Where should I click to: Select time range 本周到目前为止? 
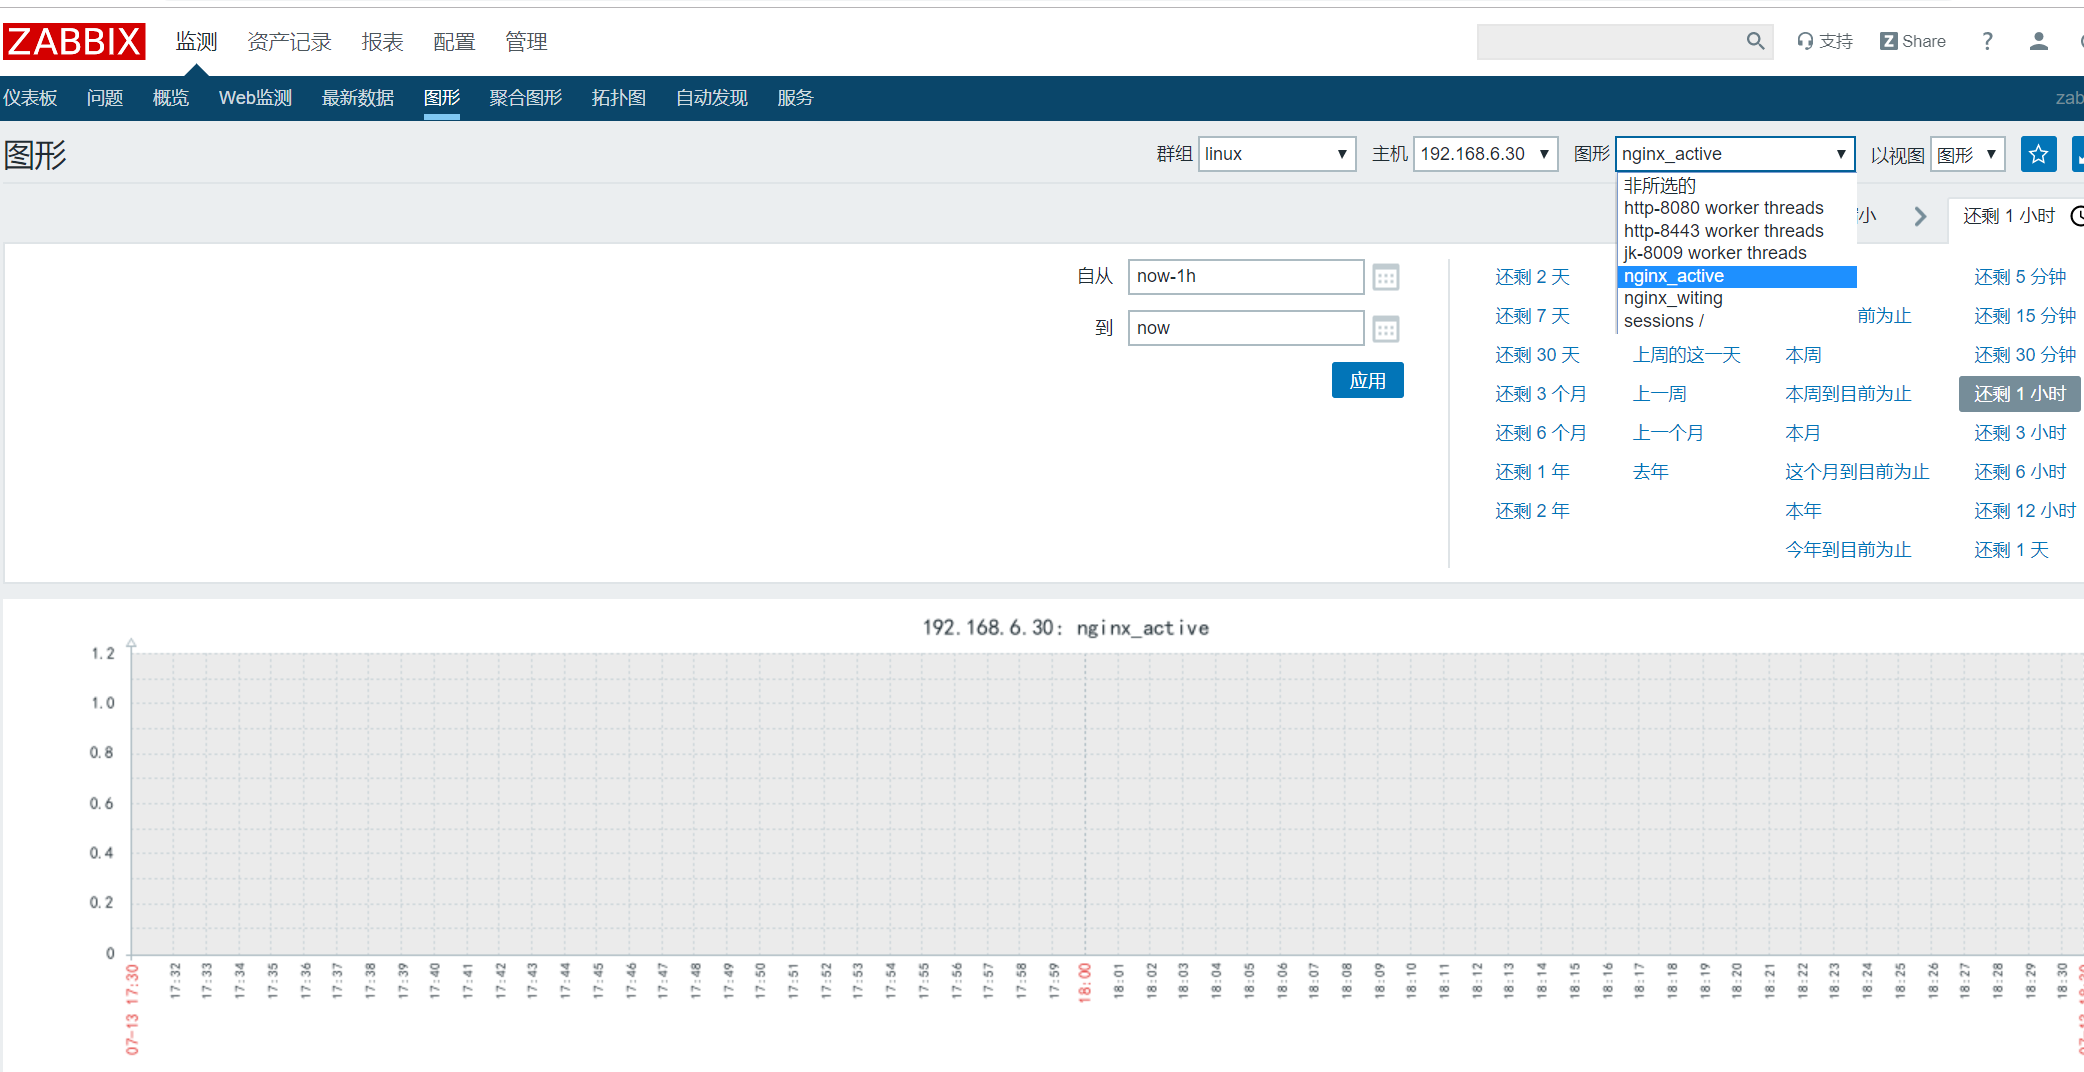[x=1848, y=394]
